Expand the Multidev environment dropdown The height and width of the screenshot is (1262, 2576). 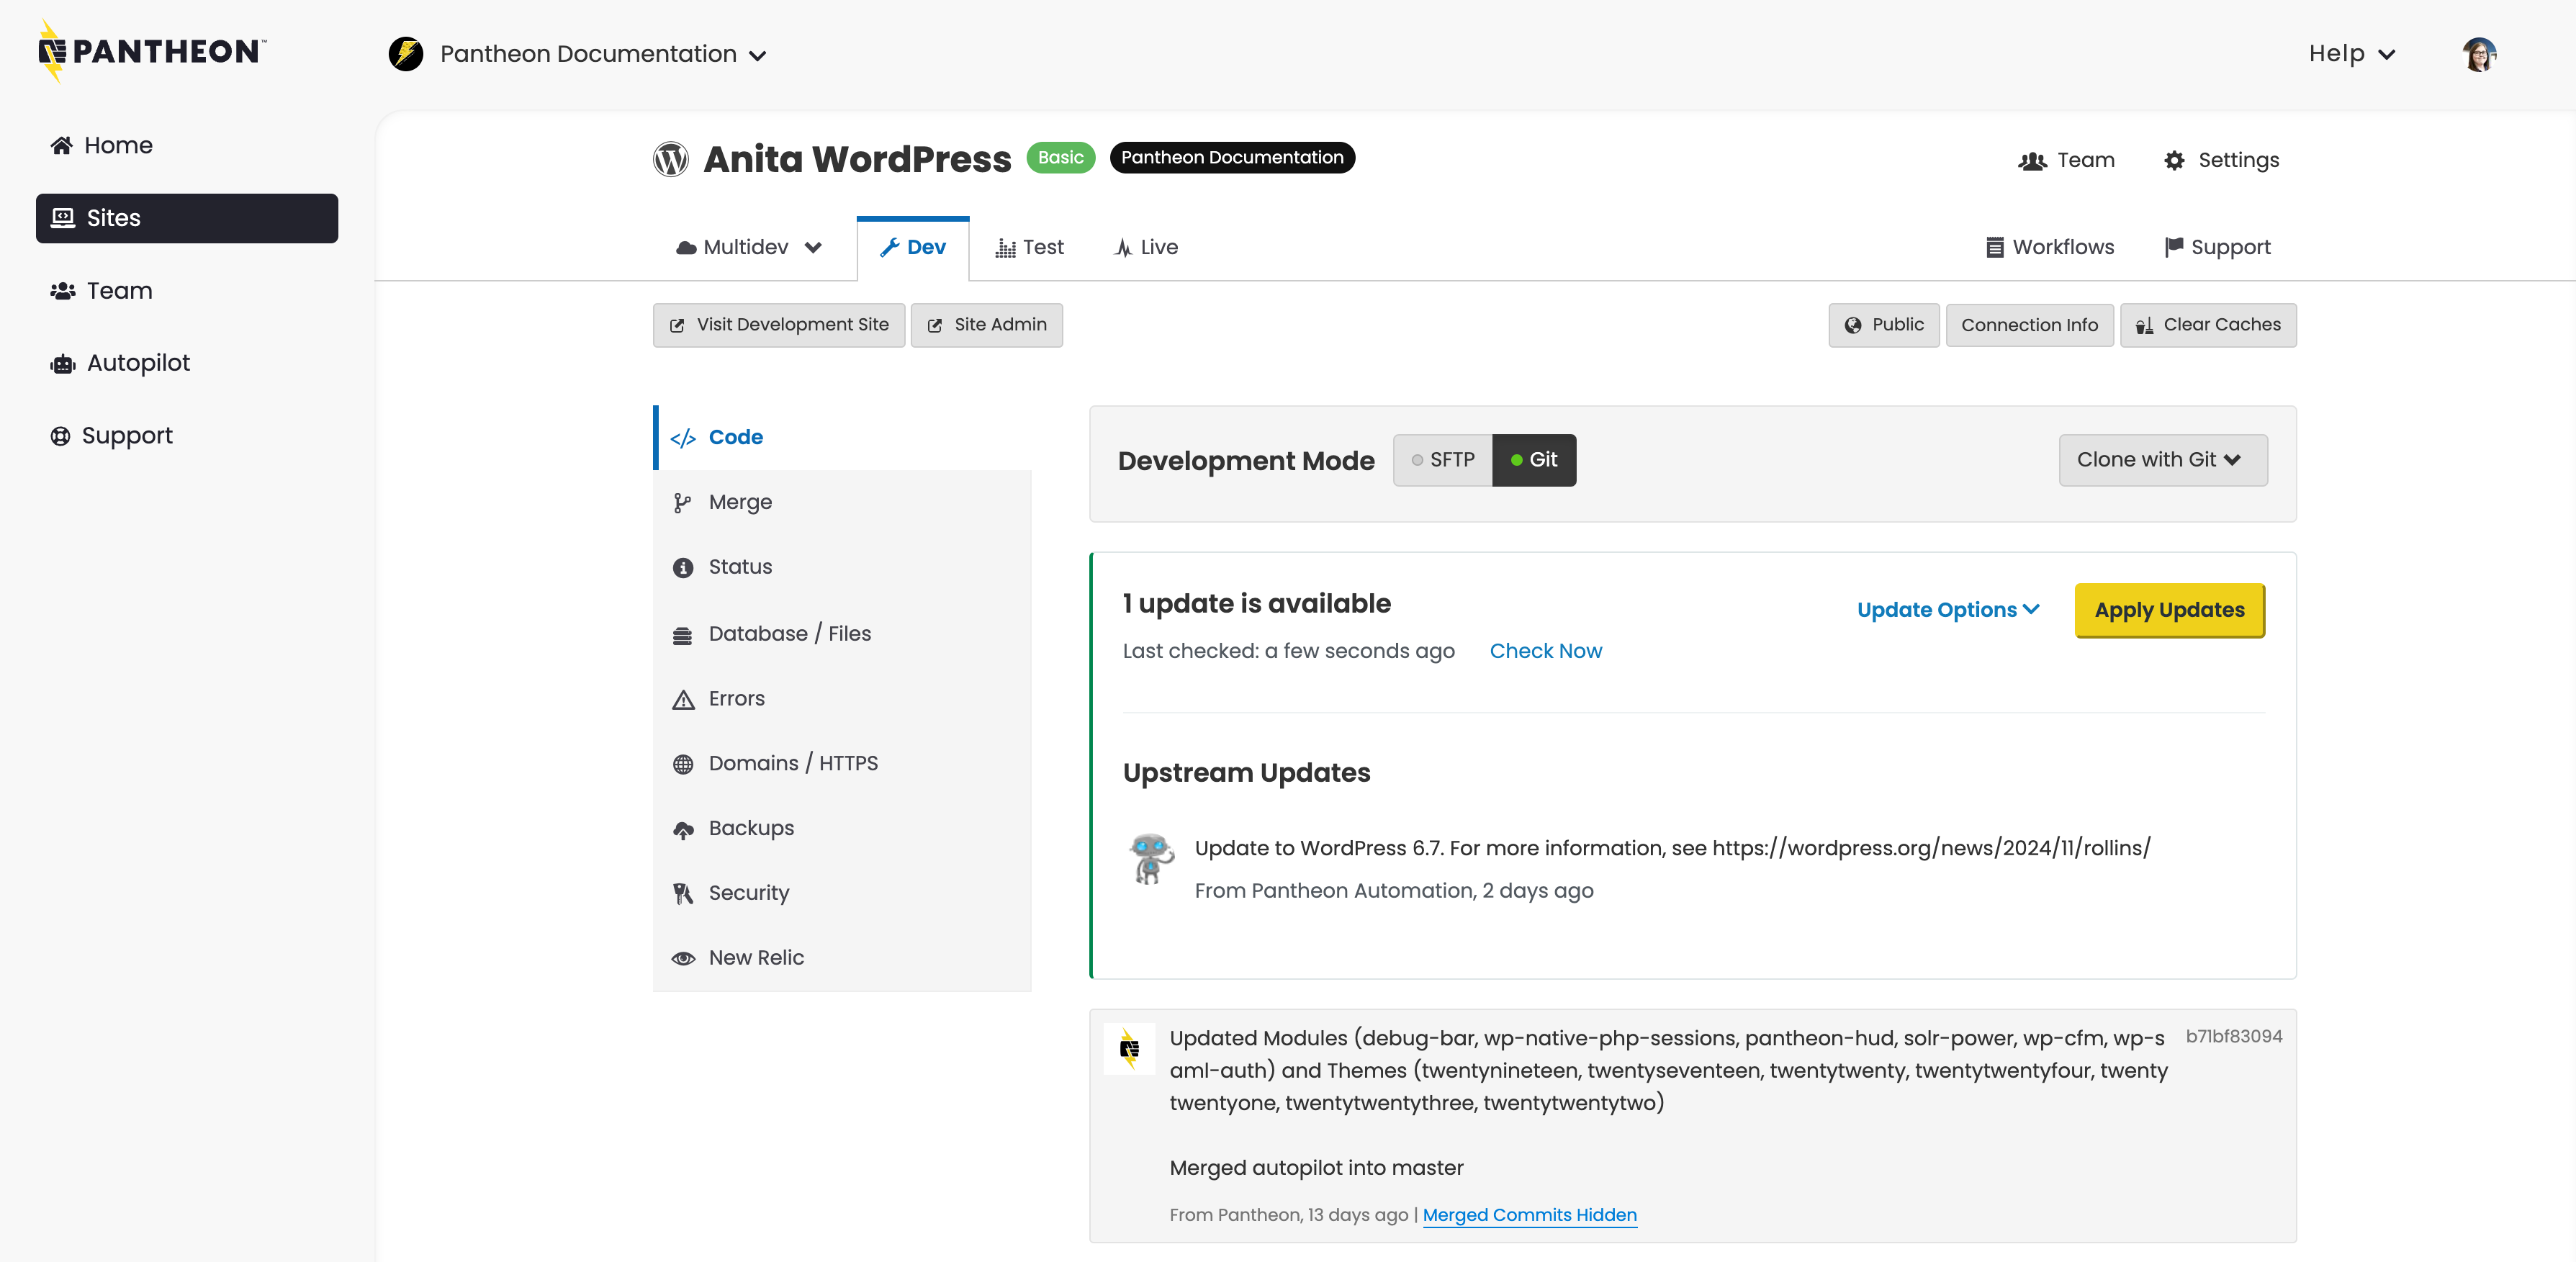coord(748,247)
